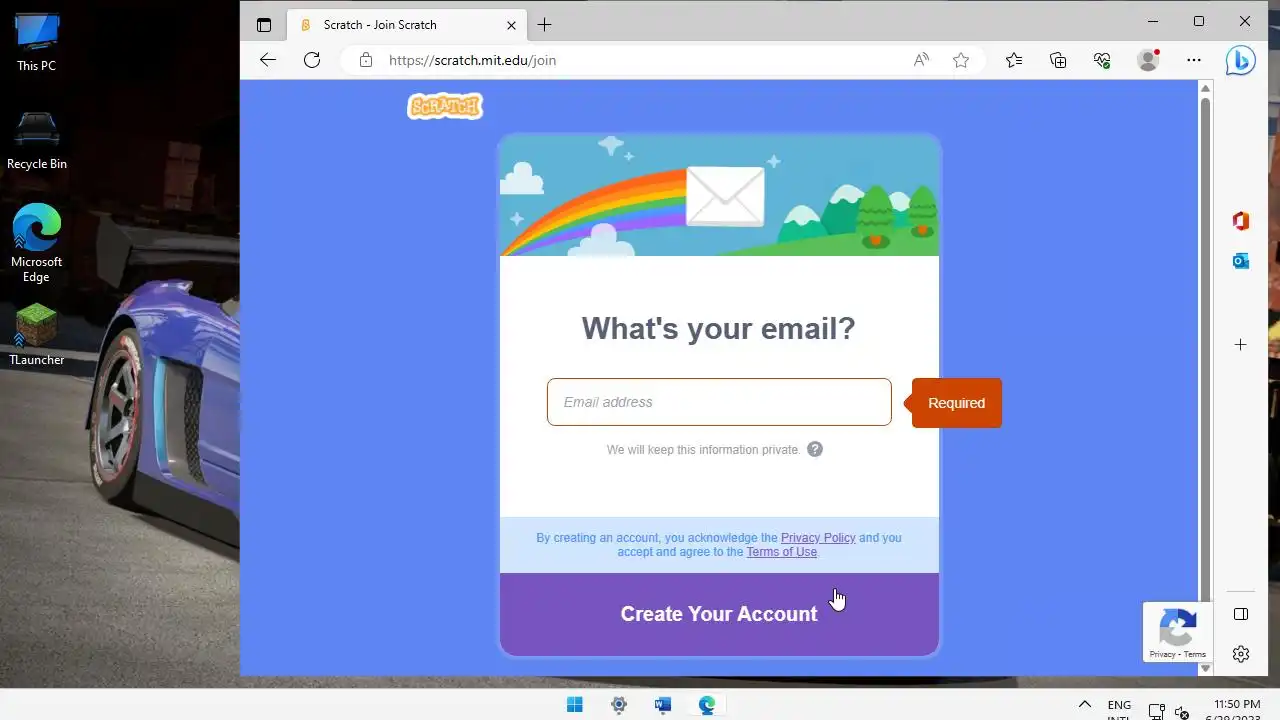
Task: Click the Required validation message
Action: (x=956, y=403)
